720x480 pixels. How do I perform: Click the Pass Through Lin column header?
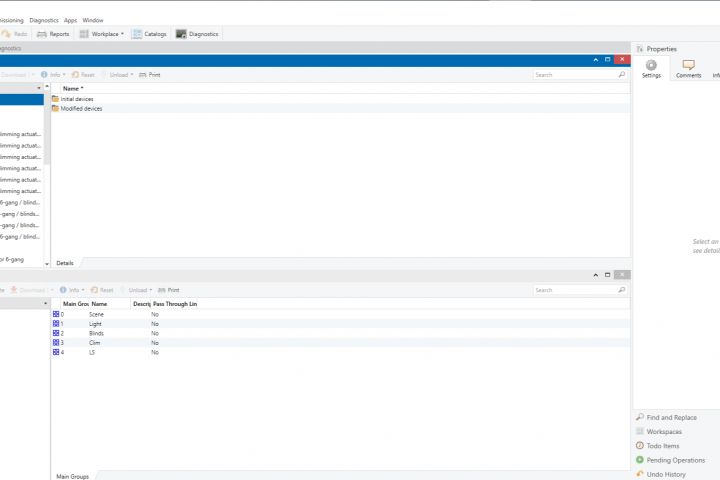pos(175,304)
